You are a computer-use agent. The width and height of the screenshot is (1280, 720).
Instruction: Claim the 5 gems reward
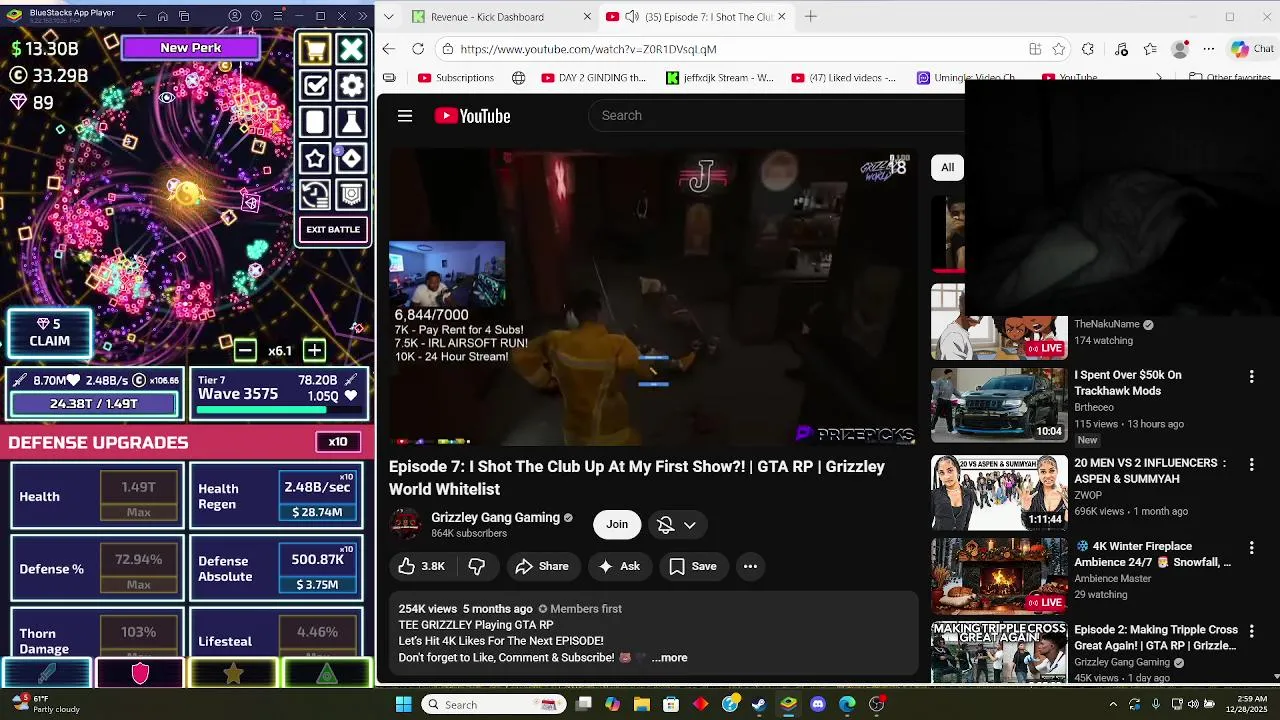pyautogui.click(x=49, y=333)
